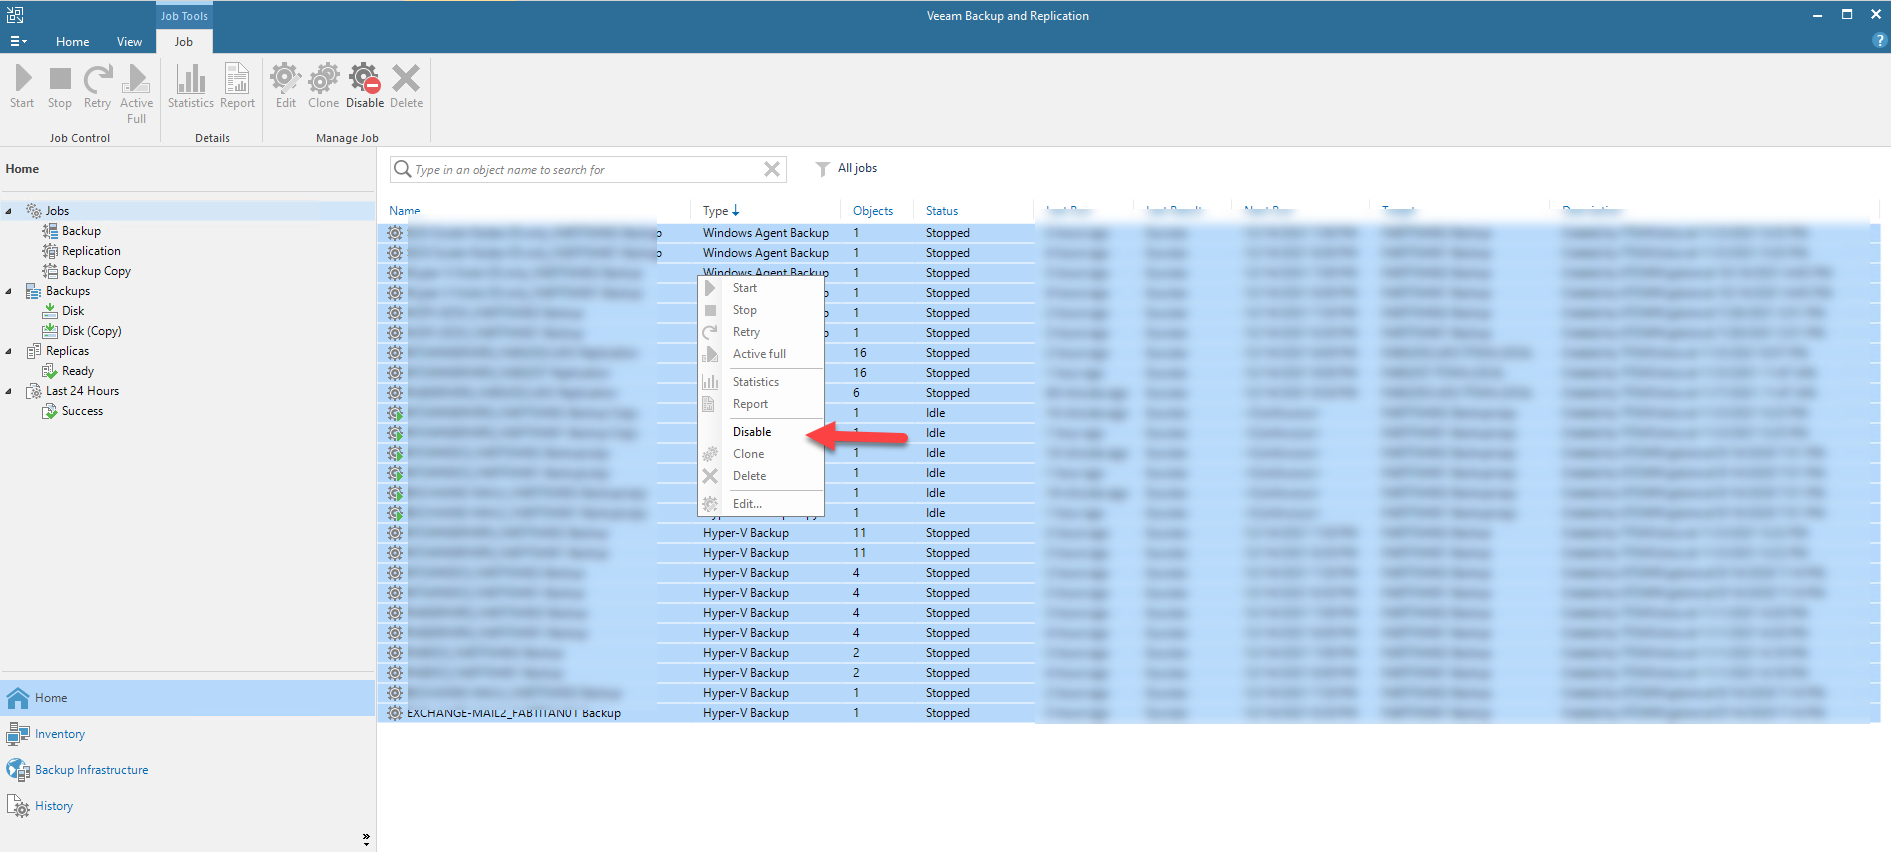The width and height of the screenshot is (1891, 852).
Task: Collapse the Backups tree node
Action: pos(9,291)
